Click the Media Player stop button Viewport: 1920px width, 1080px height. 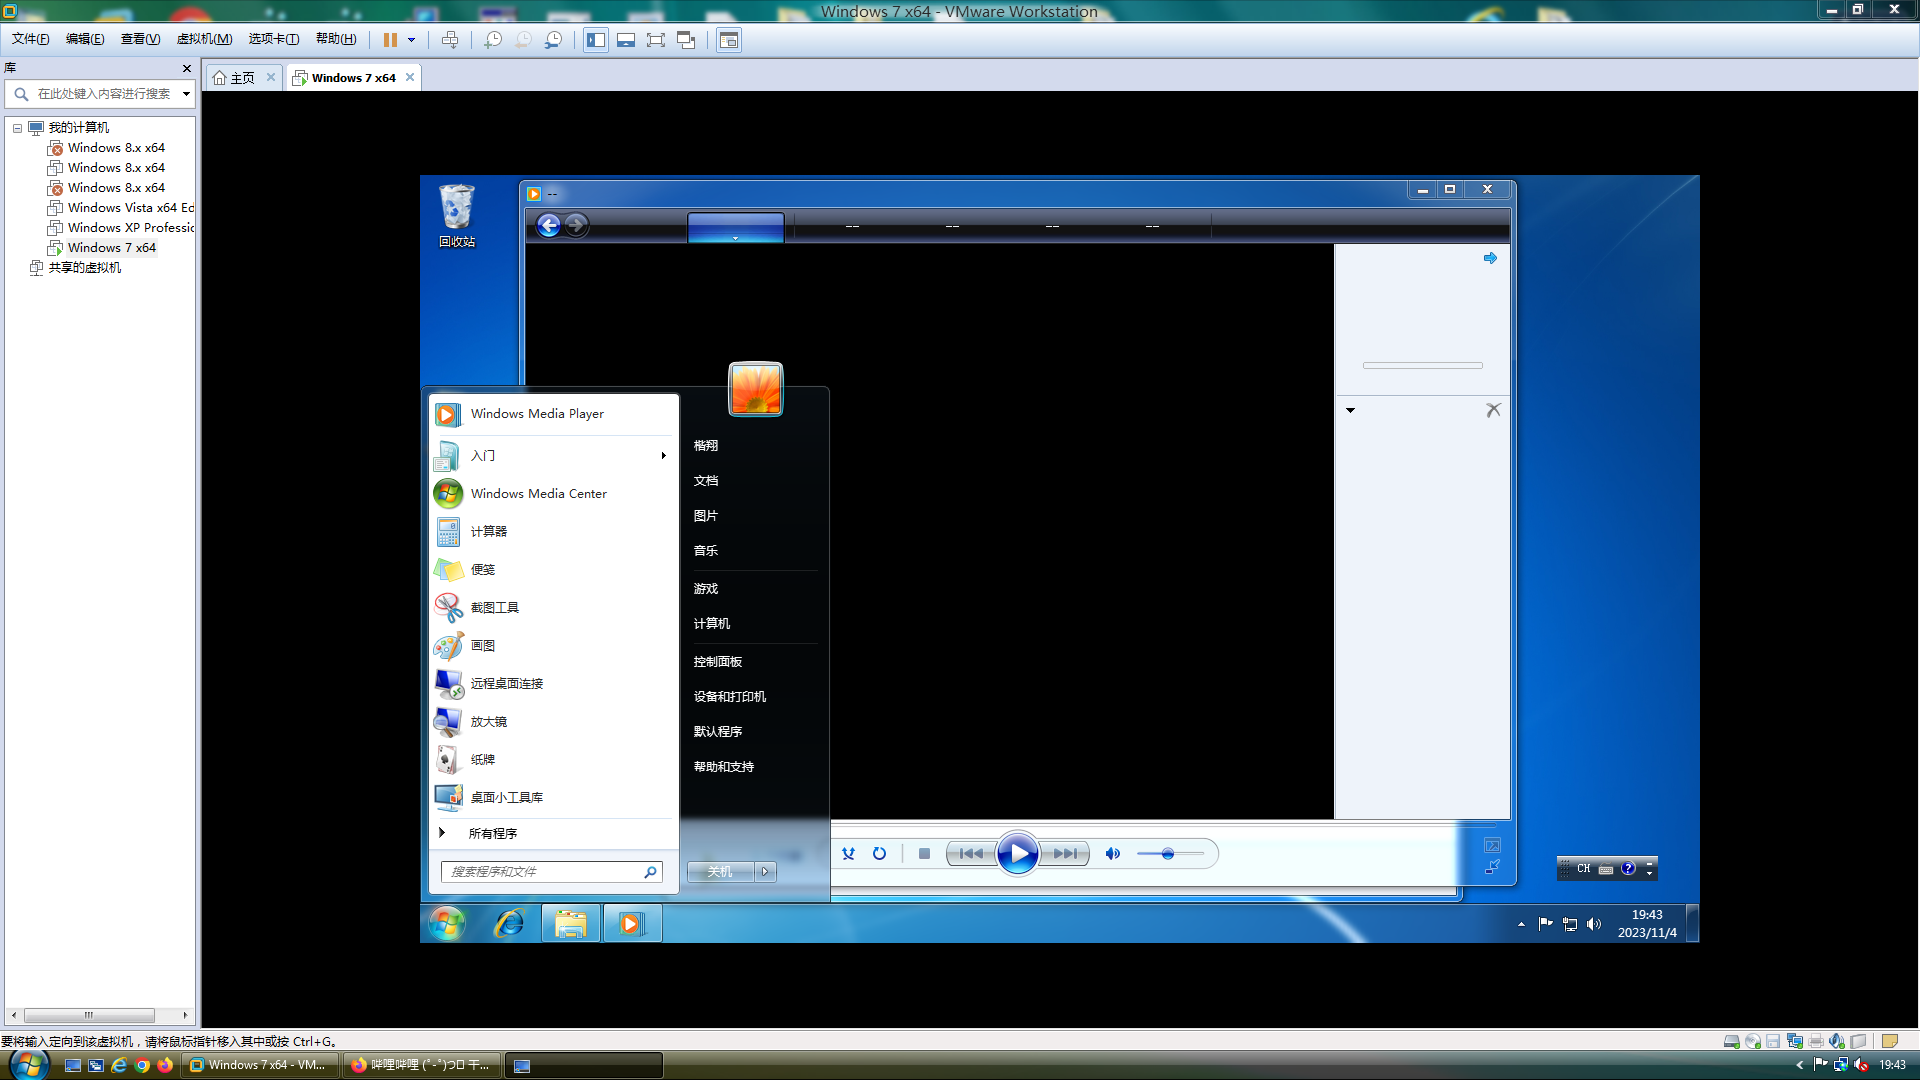(x=924, y=854)
